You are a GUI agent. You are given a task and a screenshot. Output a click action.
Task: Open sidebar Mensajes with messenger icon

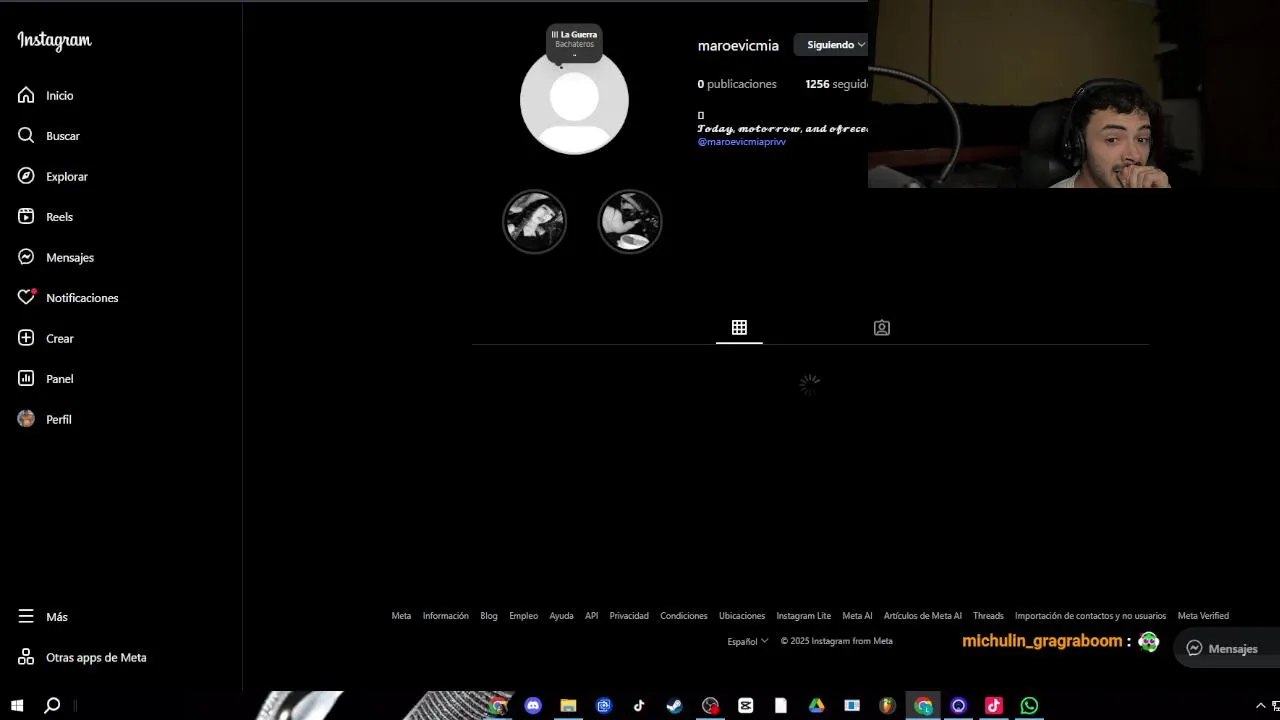coord(56,257)
